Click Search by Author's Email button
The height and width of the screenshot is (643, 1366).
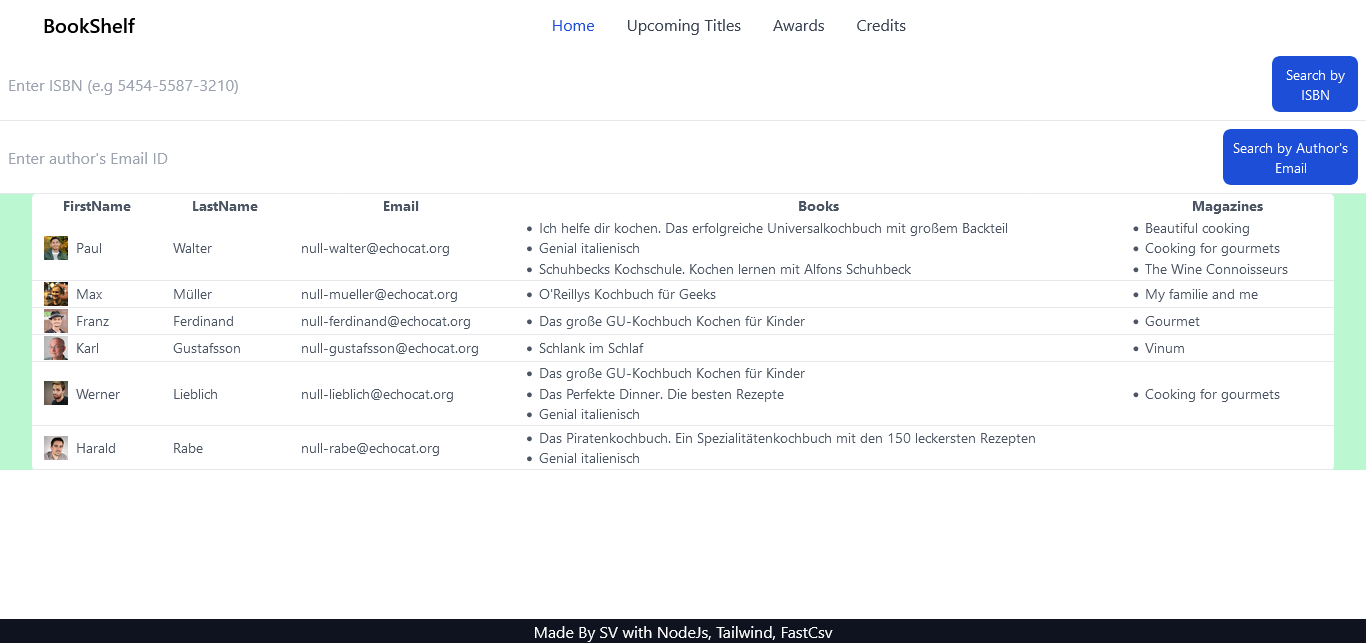(x=1290, y=157)
